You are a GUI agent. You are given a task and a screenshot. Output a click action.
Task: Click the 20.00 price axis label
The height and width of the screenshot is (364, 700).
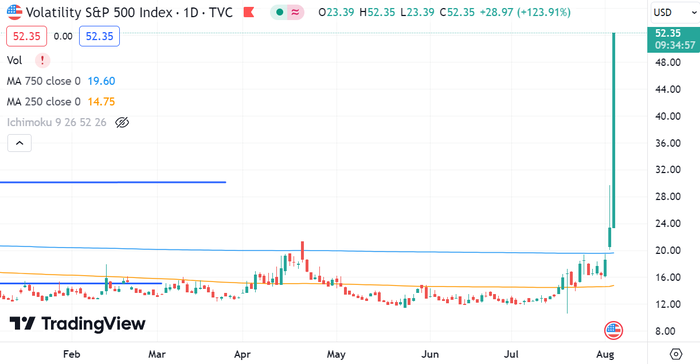[x=668, y=251]
